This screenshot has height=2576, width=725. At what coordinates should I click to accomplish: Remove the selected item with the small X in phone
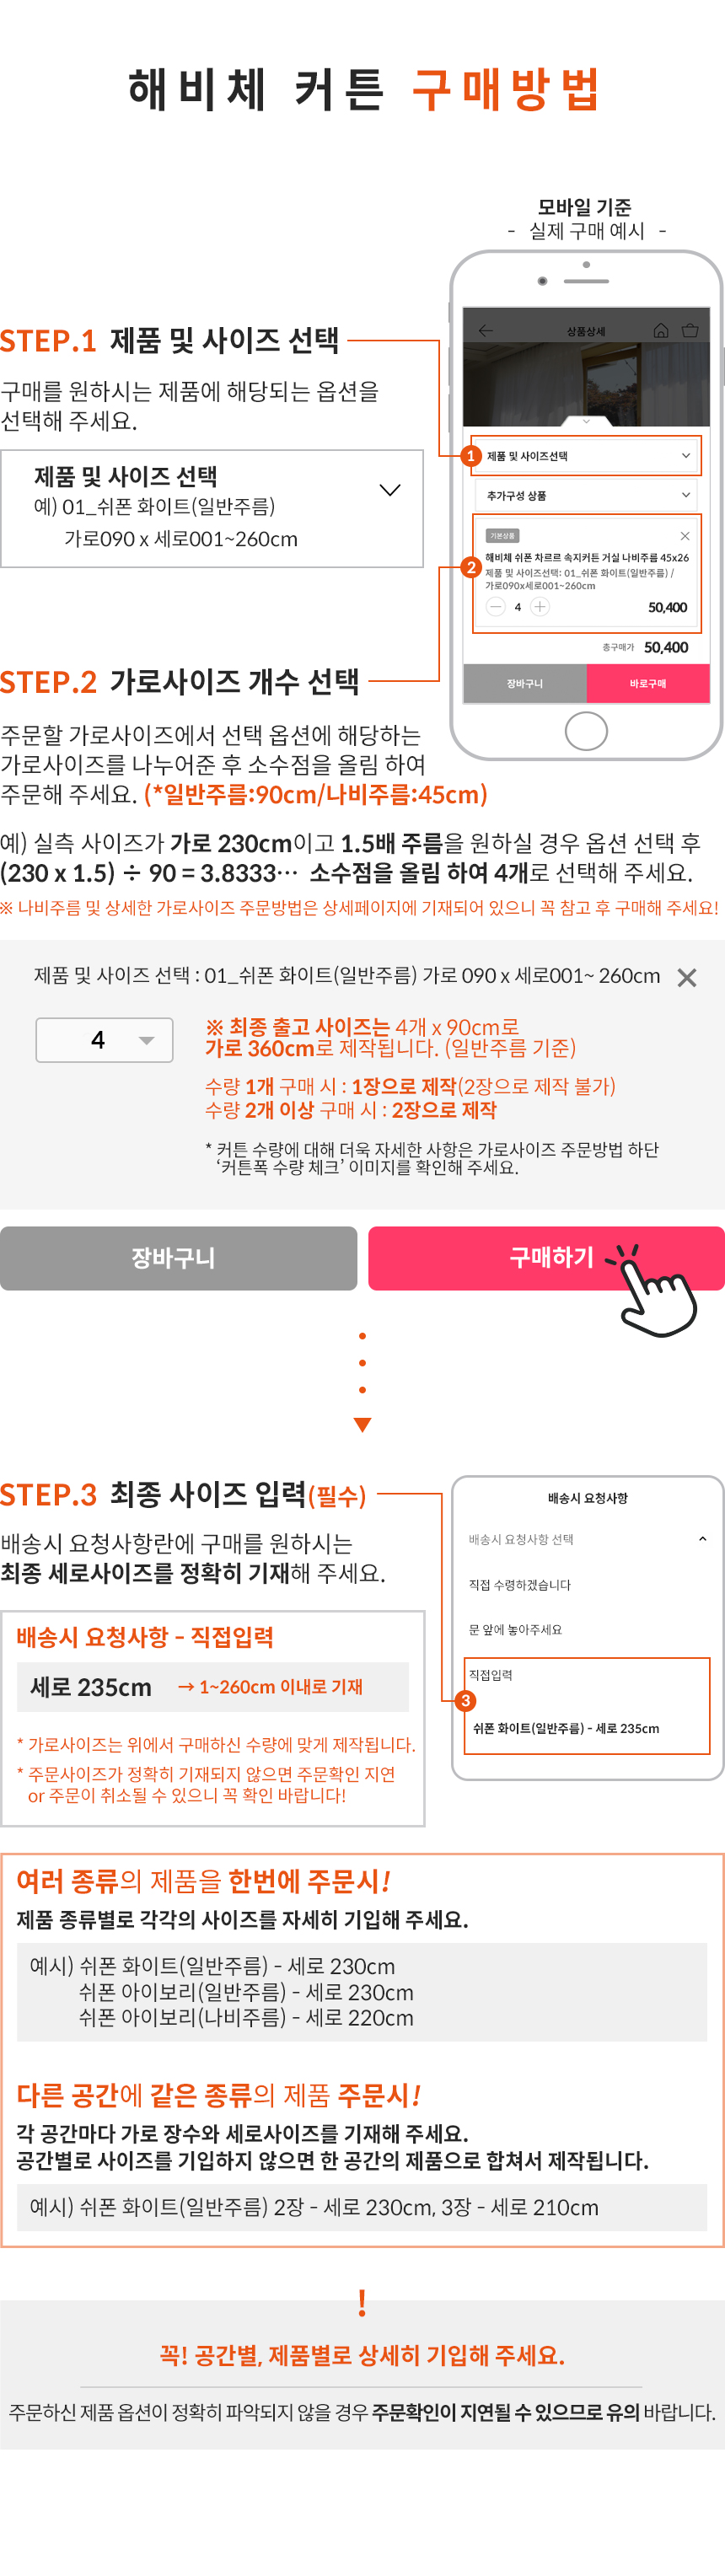(x=685, y=536)
